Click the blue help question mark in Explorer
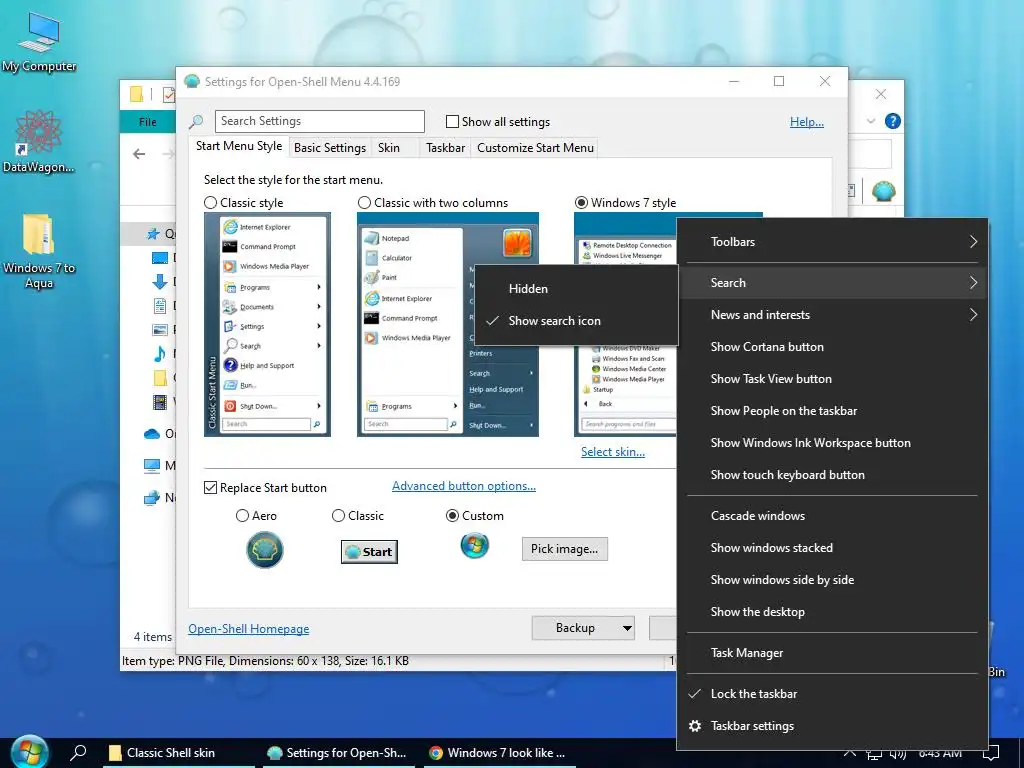Viewport: 1024px width, 768px height. [893, 121]
